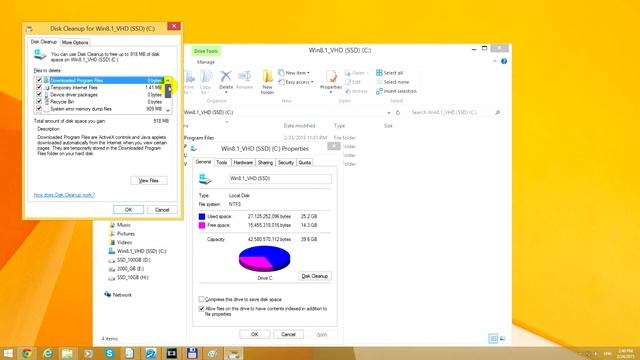Expand the Properties button dropdown arrow
Screen dimensions: 640x360
tap(331, 92)
